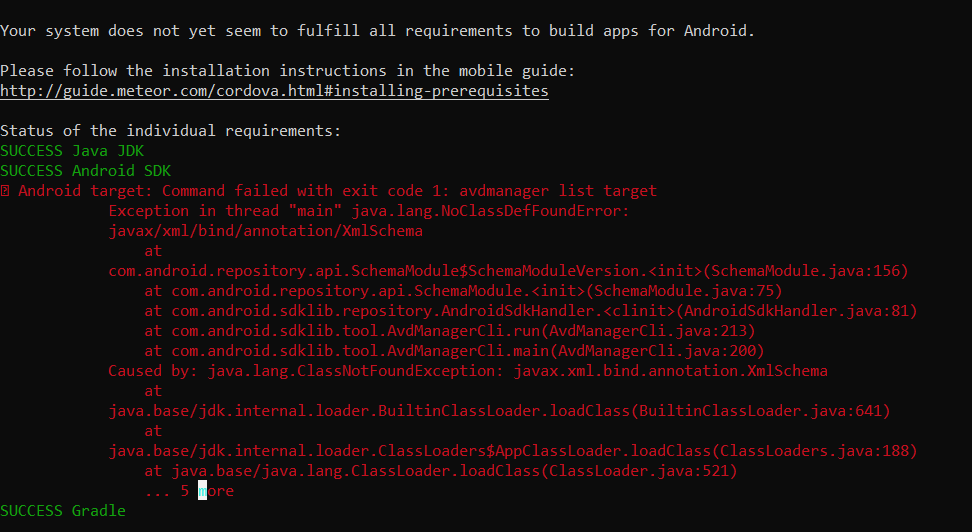Click the '(ClassLoader.java:521)' stack reference

639,471
